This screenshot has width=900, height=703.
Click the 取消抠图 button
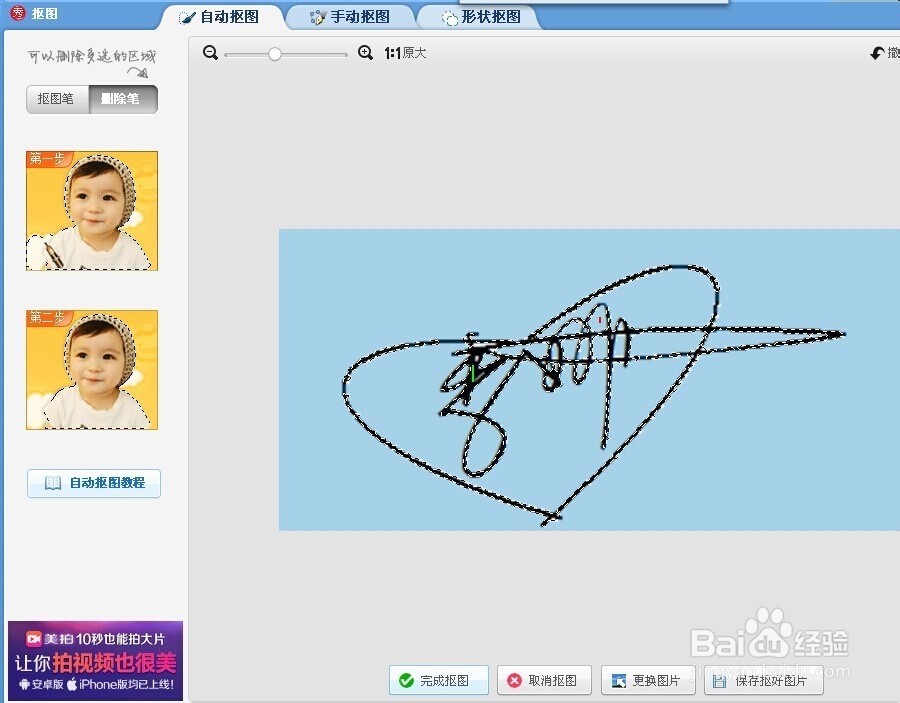pos(544,680)
